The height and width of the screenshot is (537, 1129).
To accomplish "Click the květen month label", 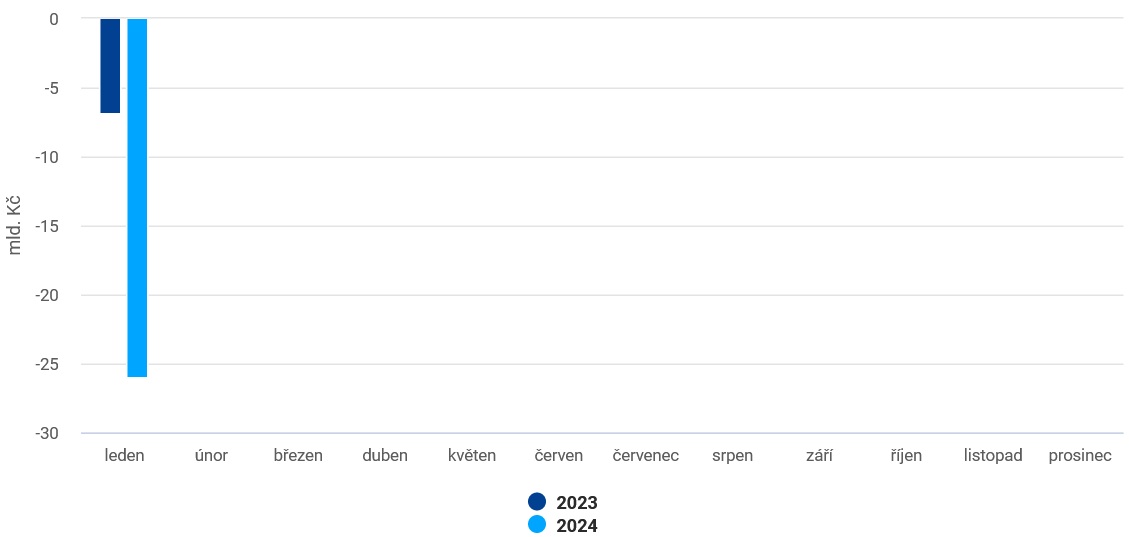I will click(472, 456).
